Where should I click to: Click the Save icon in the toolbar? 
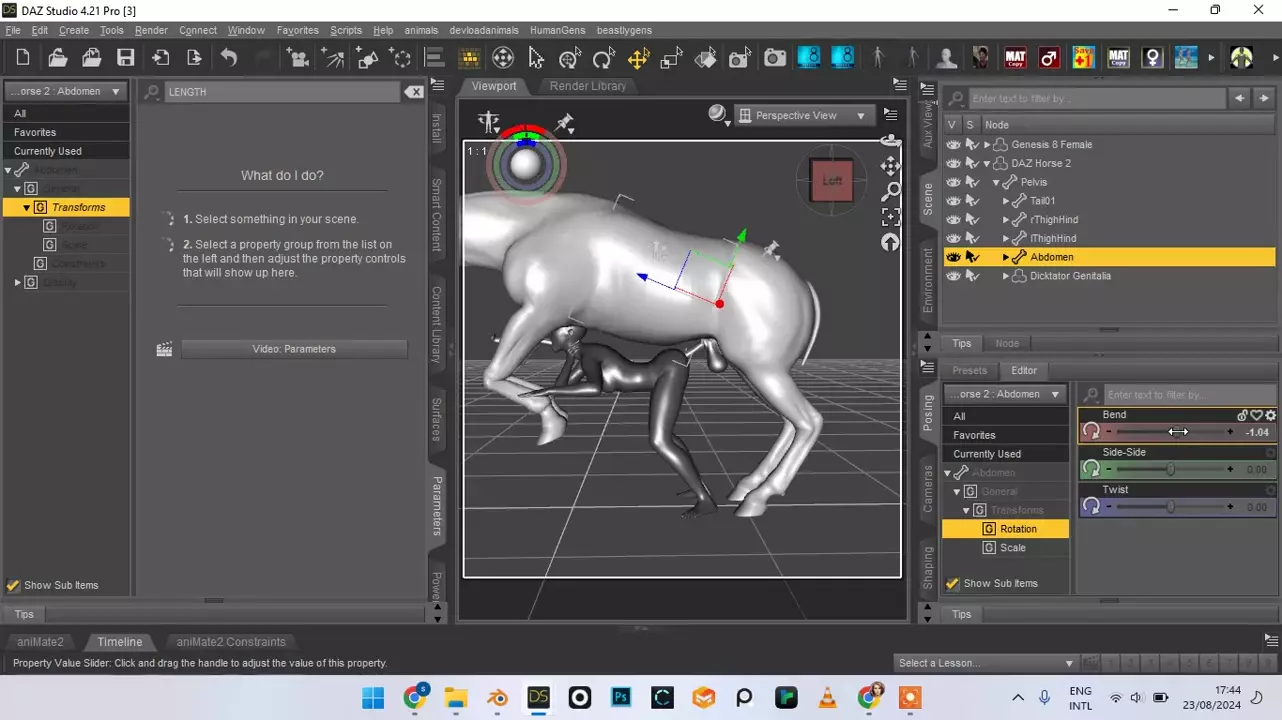click(x=125, y=58)
